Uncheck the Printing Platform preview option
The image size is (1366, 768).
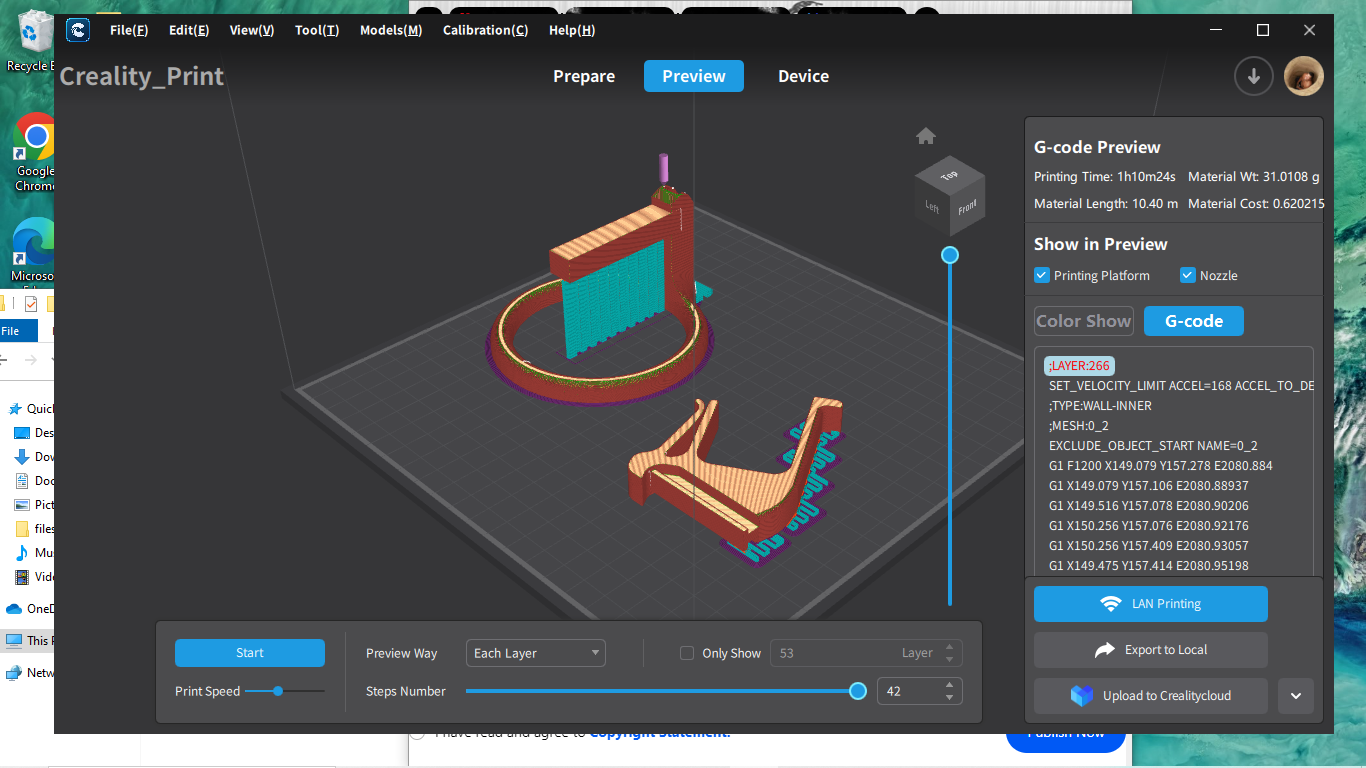point(1041,275)
